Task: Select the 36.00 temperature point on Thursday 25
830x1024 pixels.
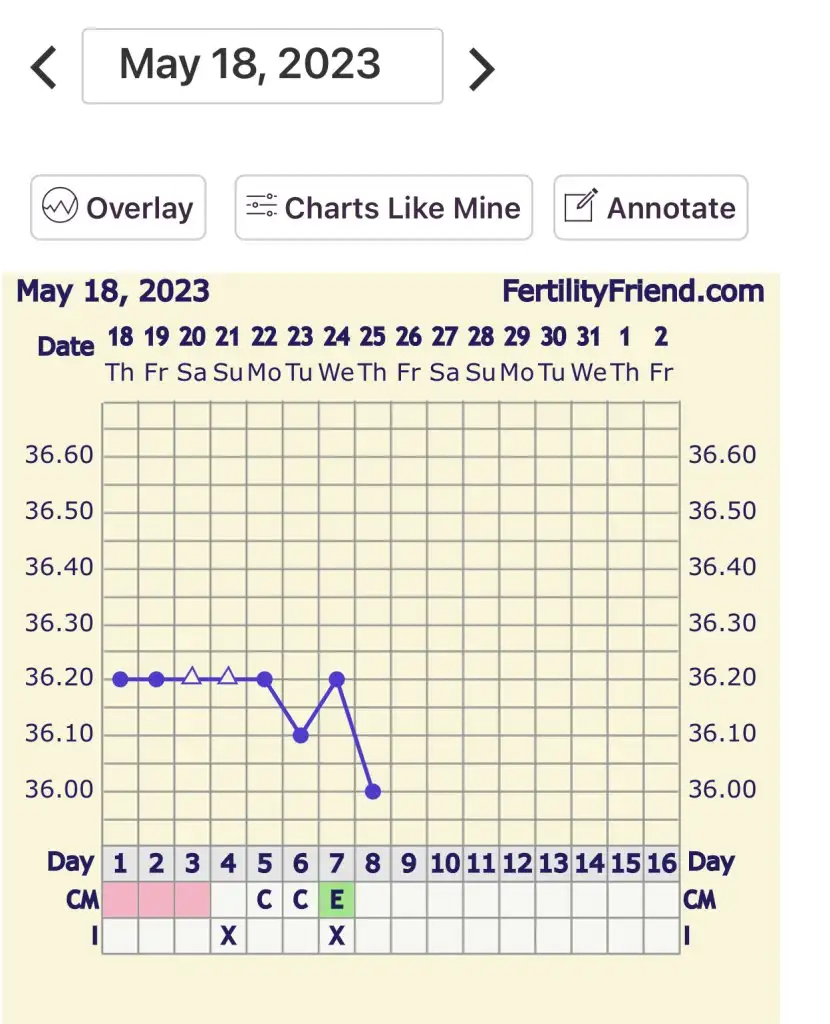Action: [x=373, y=791]
